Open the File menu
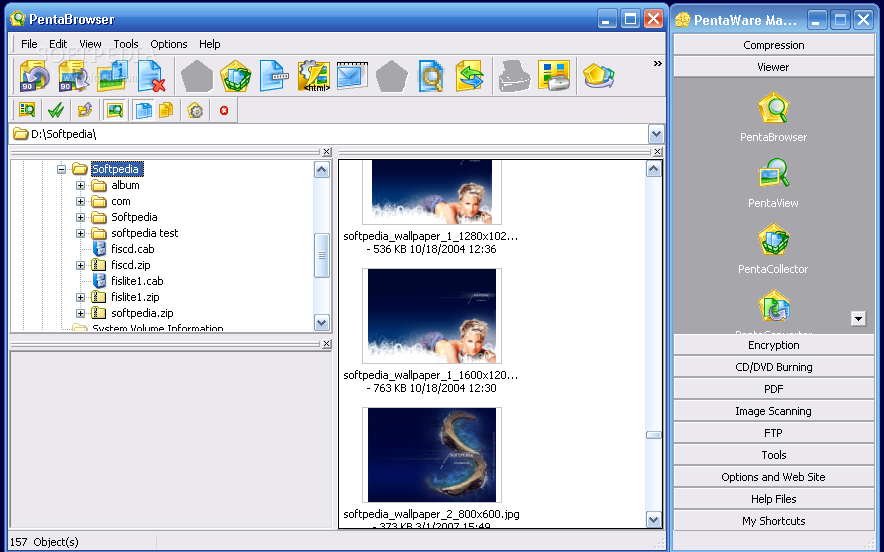884x552 pixels. click(x=29, y=44)
